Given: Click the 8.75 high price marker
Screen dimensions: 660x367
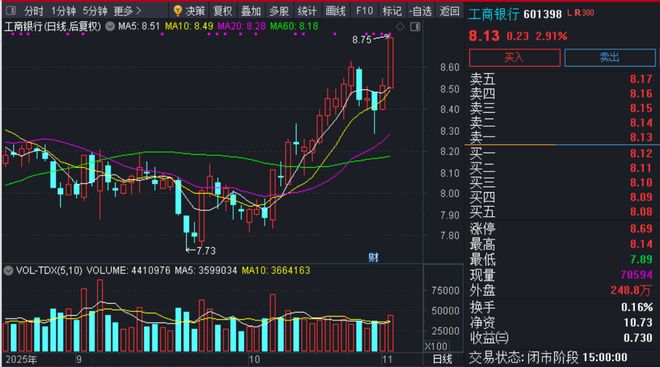Looking at the screenshot, I should pyautogui.click(x=362, y=40).
